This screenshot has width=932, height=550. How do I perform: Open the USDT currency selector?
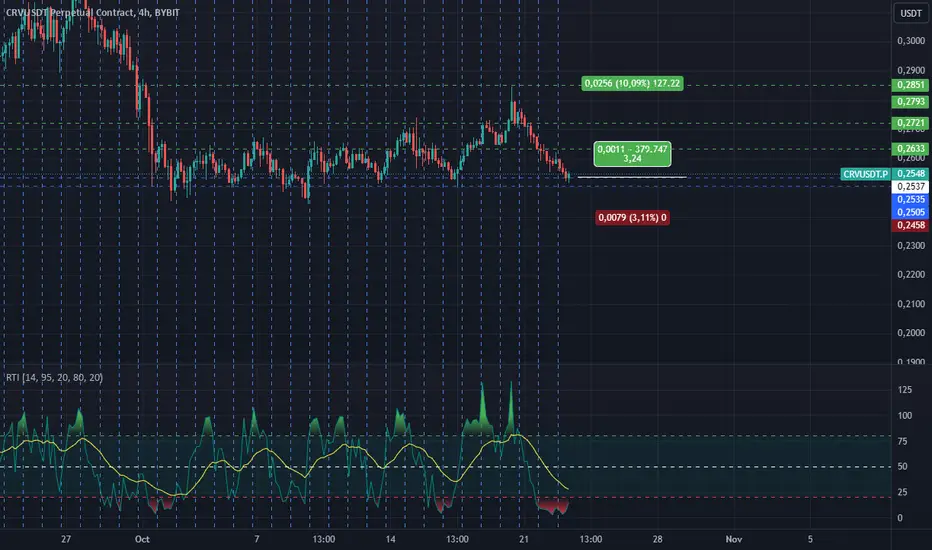[911, 13]
